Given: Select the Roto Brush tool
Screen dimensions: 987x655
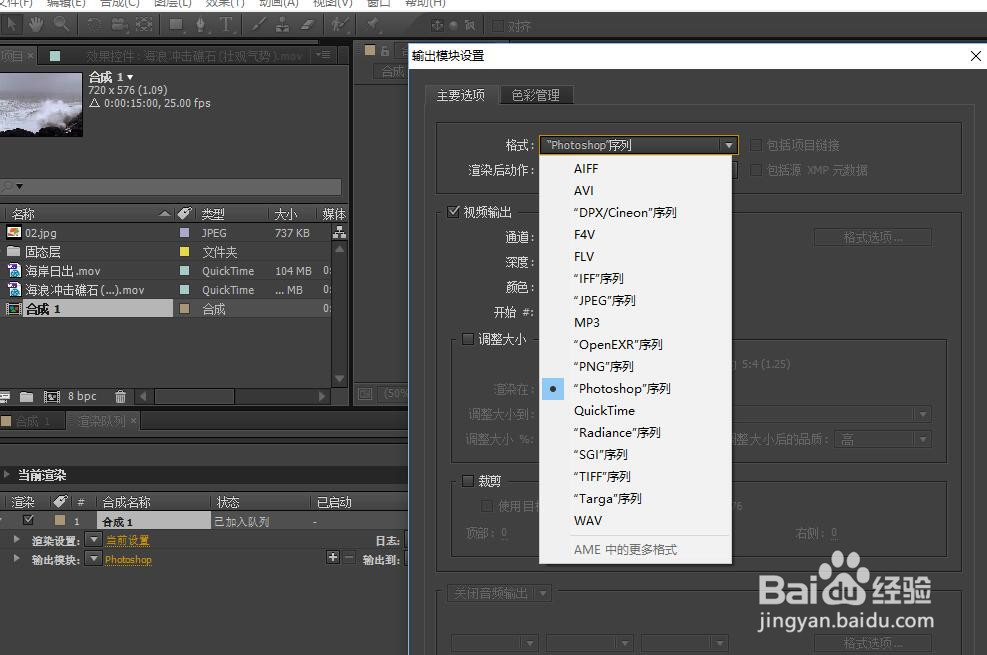Looking at the screenshot, I should click(340, 25).
